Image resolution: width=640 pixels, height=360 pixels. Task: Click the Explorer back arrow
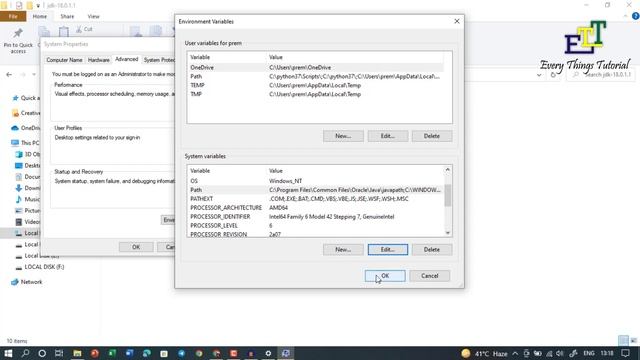coord(9,75)
